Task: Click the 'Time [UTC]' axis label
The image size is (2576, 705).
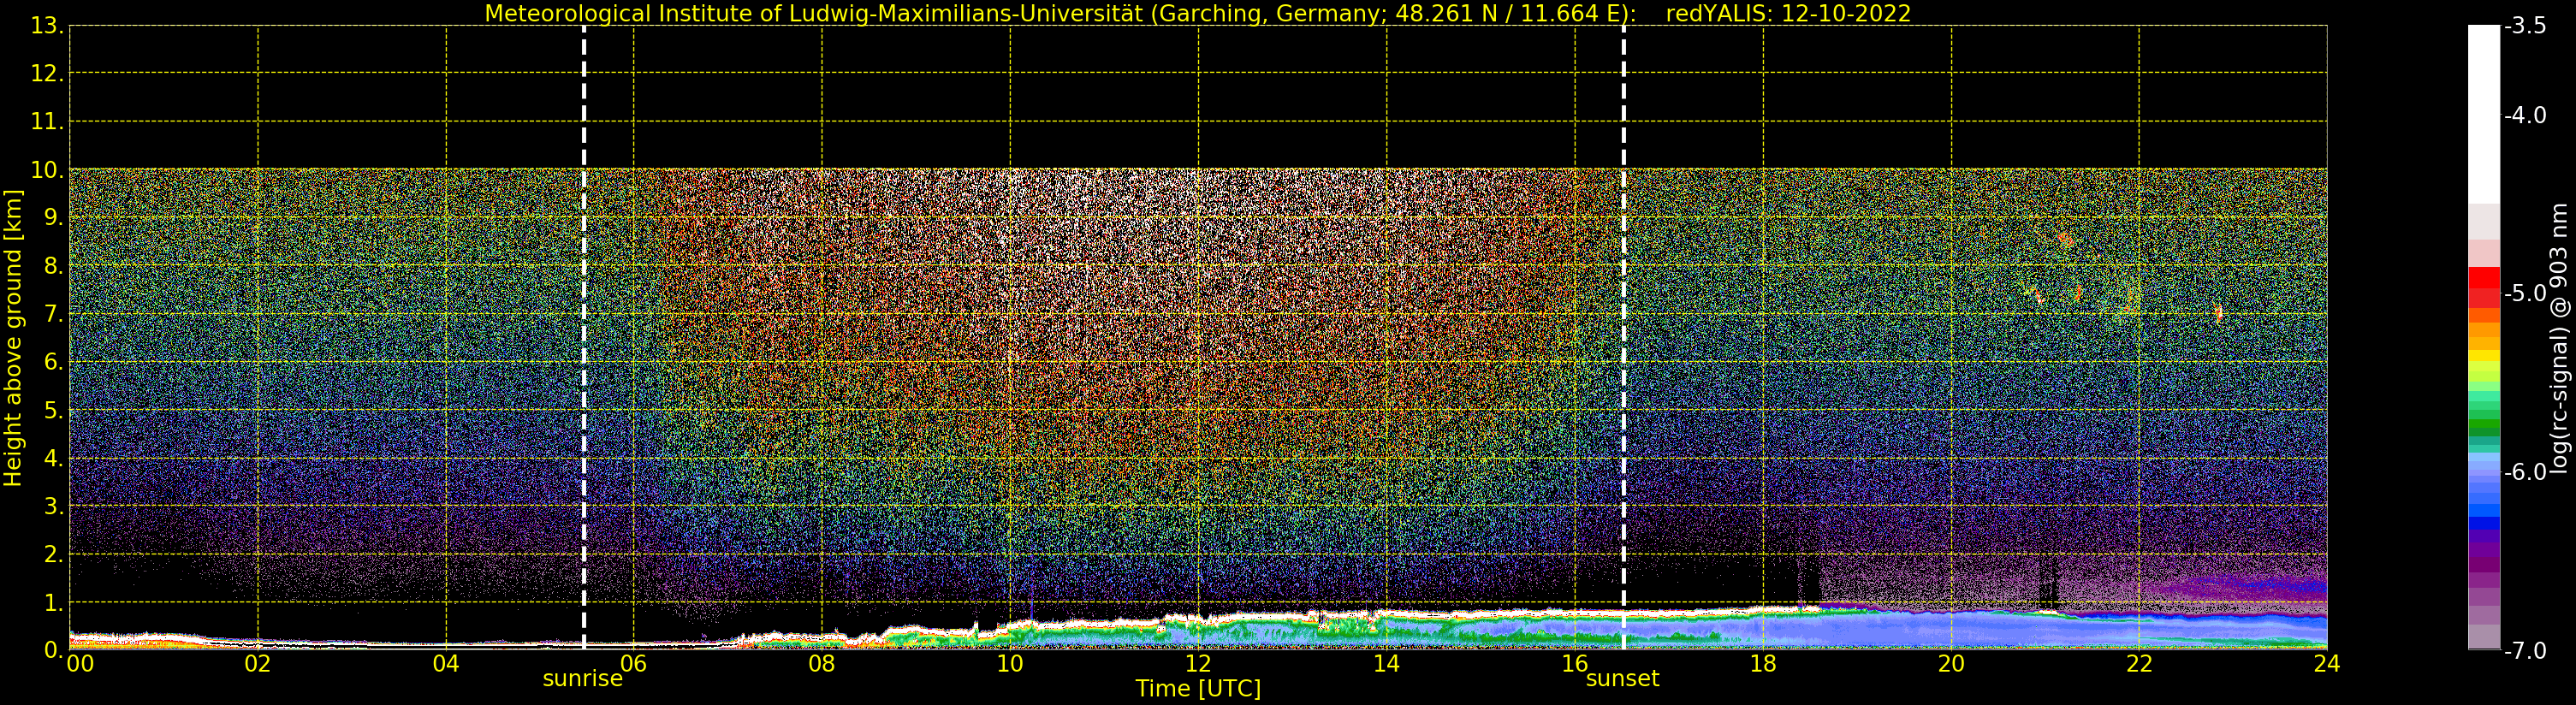Action: (x=1198, y=688)
